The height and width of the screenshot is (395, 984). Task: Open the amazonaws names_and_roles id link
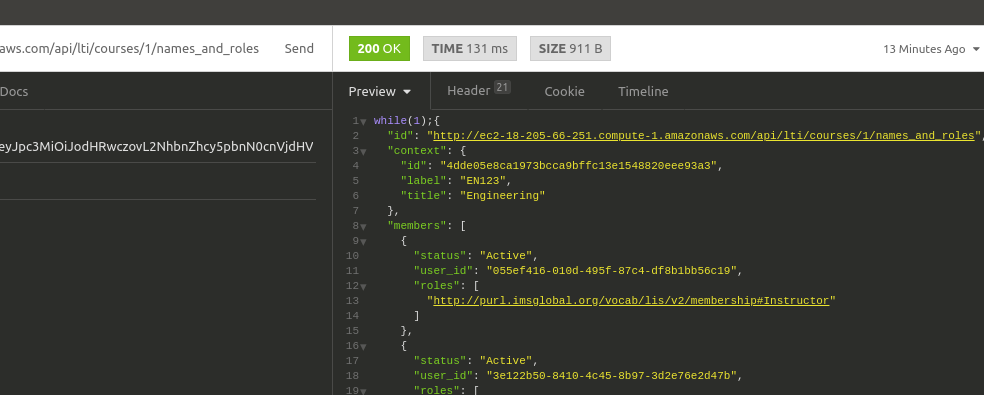coord(703,136)
